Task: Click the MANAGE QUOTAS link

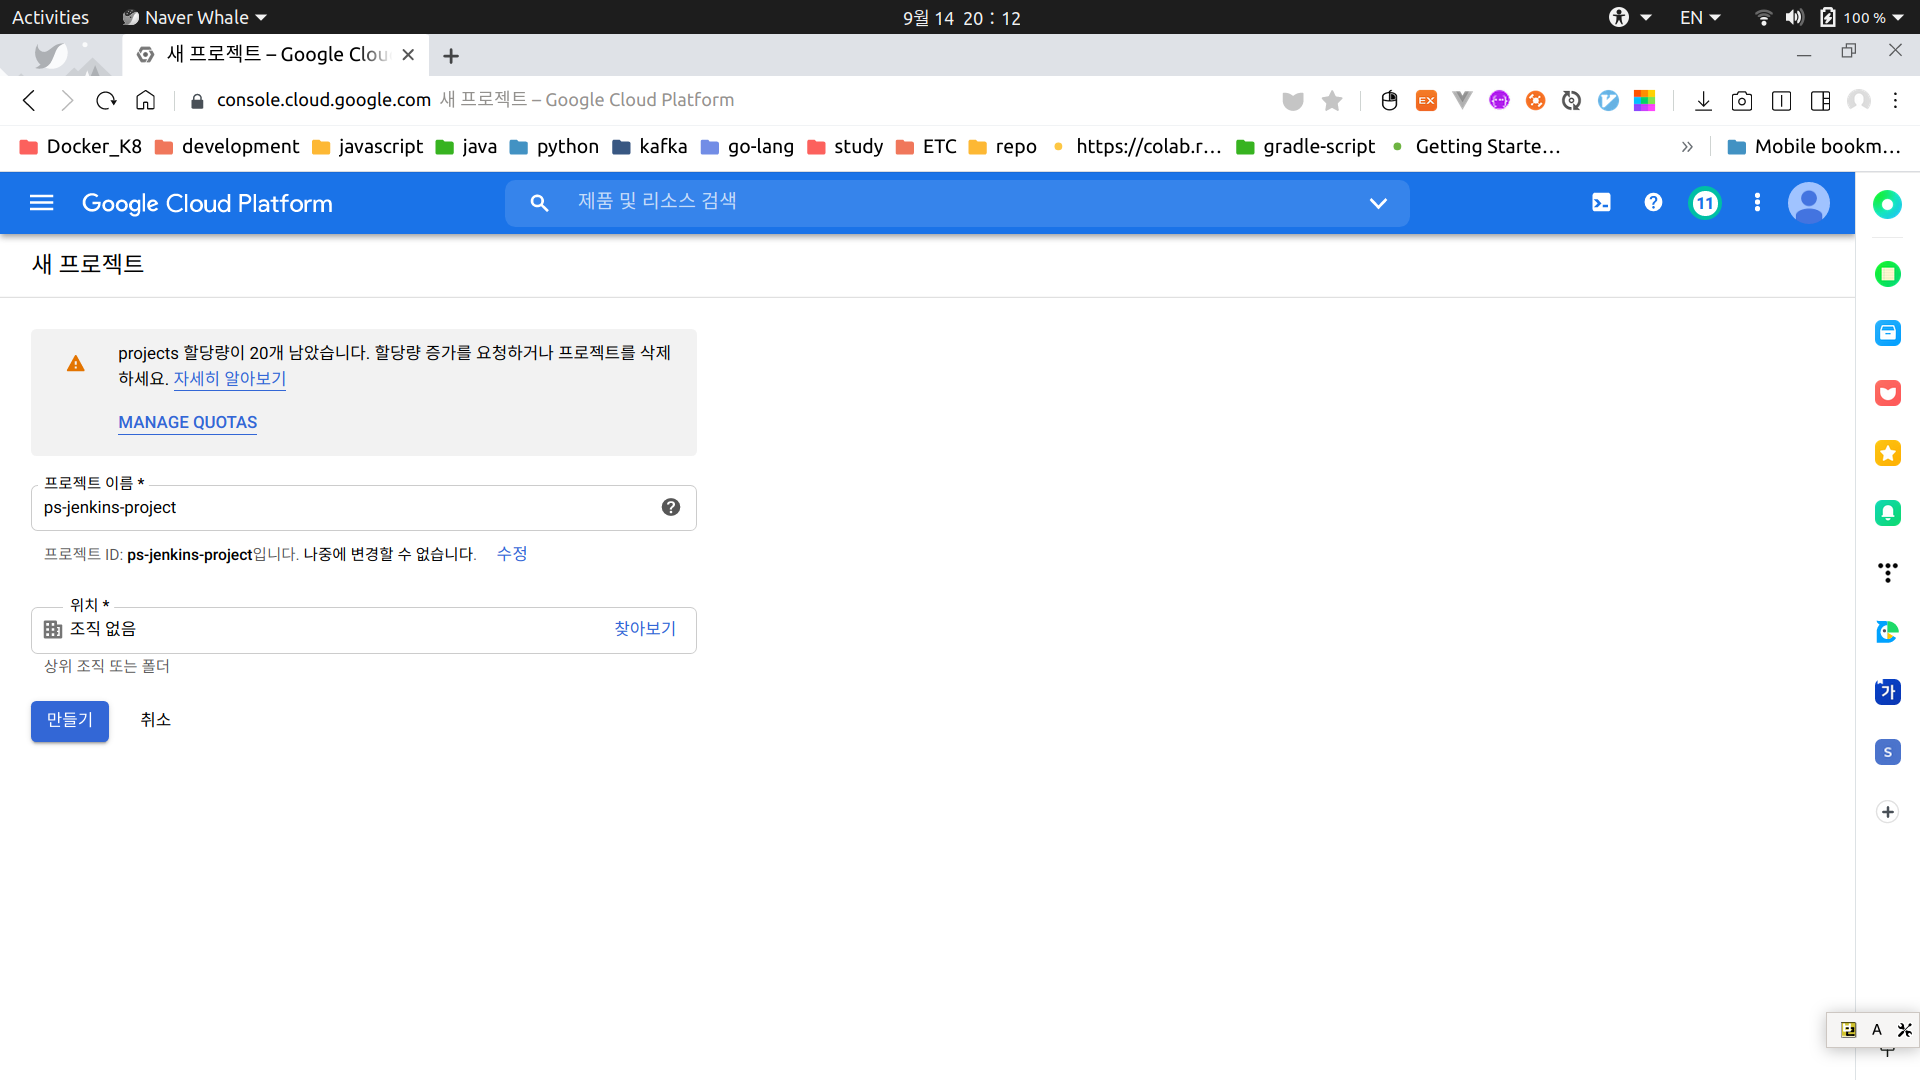Action: point(187,422)
